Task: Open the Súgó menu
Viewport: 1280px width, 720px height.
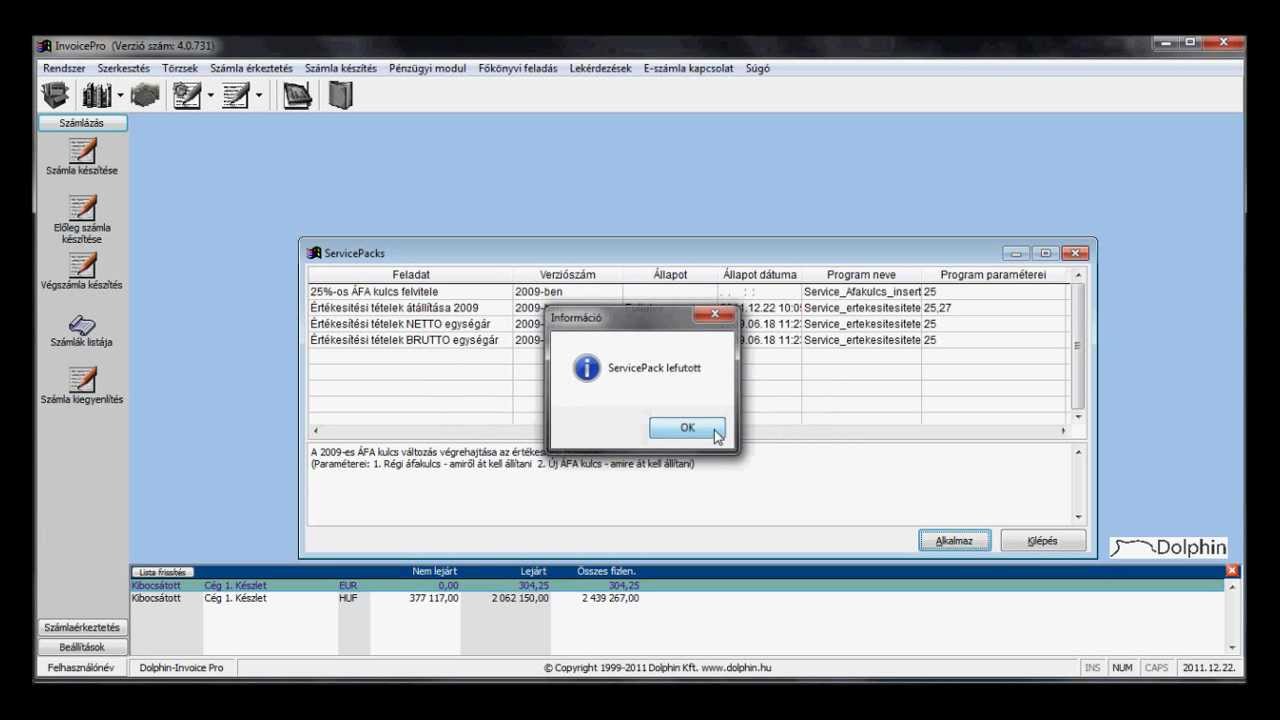Action: click(758, 68)
